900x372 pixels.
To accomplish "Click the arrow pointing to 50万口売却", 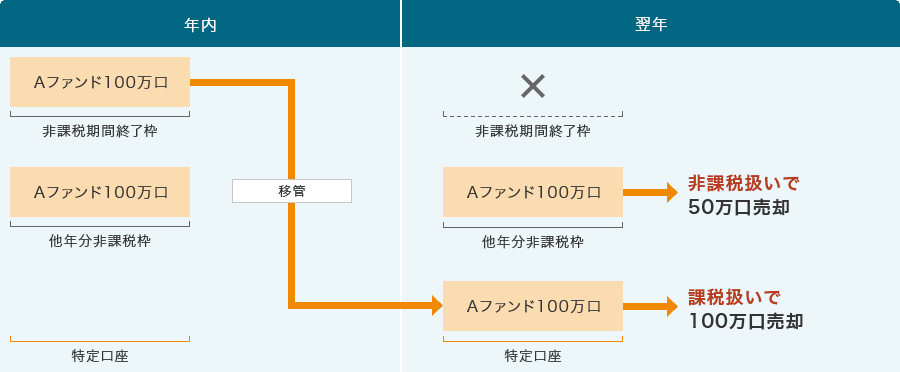I will pyautogui.click(x=650, y=192).
